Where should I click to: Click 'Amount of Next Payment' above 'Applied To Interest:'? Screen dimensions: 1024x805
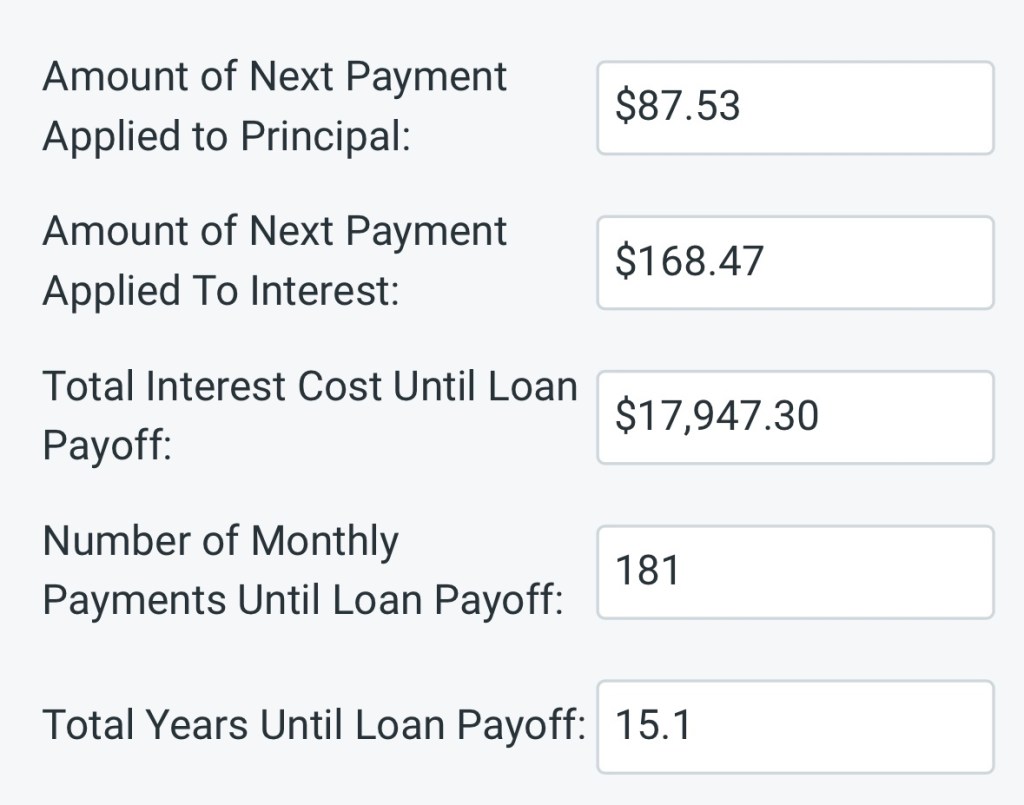tap(274, 232)
